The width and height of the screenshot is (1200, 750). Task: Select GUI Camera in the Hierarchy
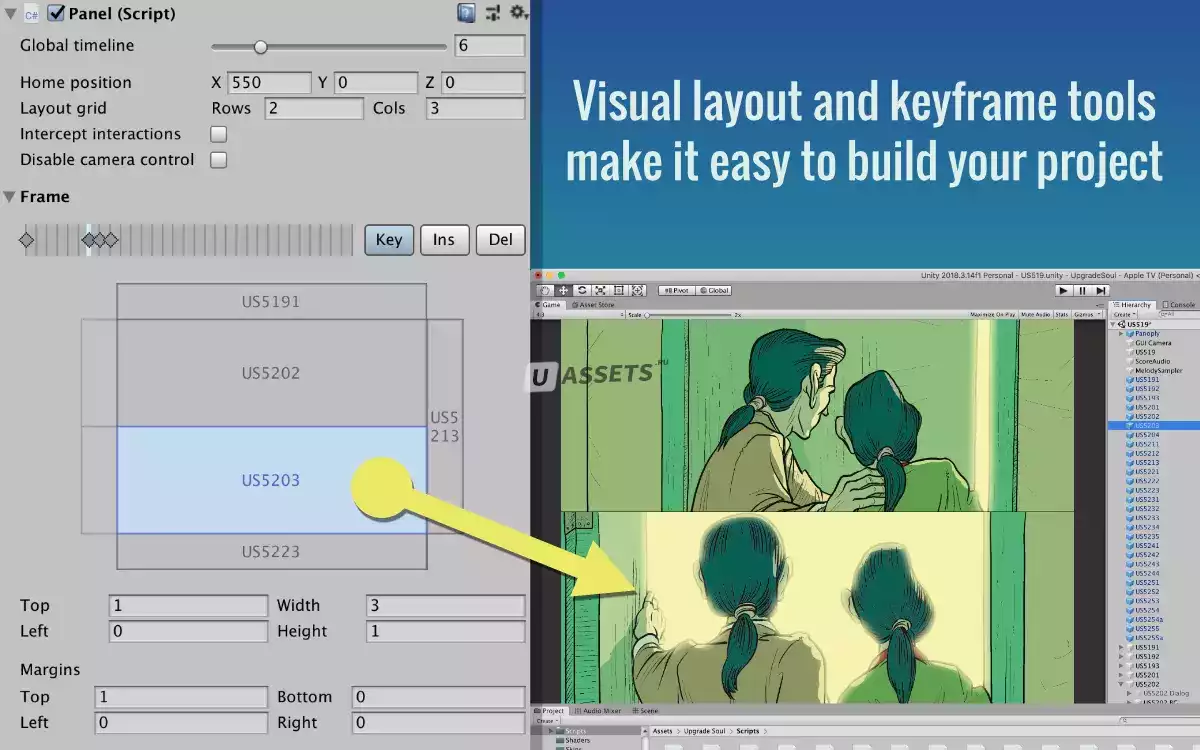click(1153, 343)
